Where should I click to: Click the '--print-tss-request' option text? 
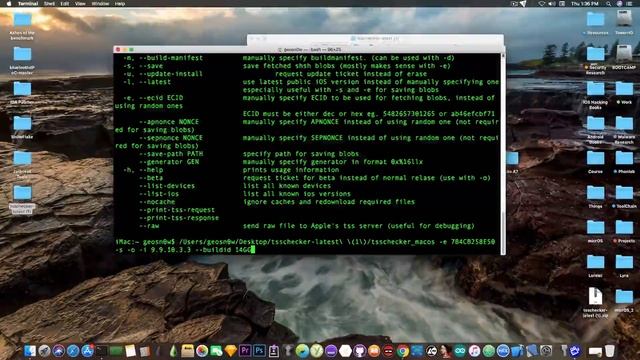coord(177,210)
